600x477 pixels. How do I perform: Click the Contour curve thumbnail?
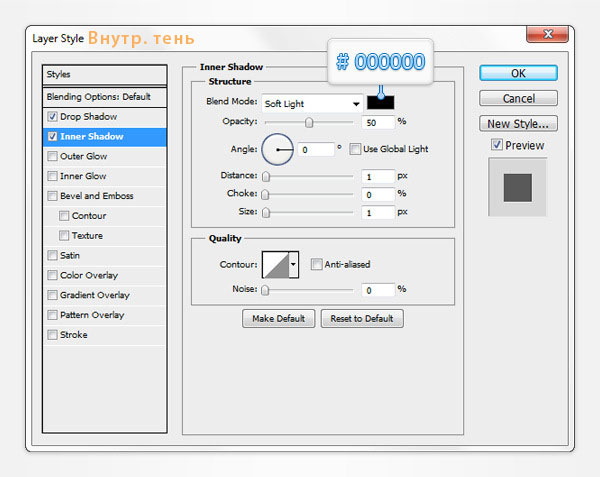click(x=276, y=264)
